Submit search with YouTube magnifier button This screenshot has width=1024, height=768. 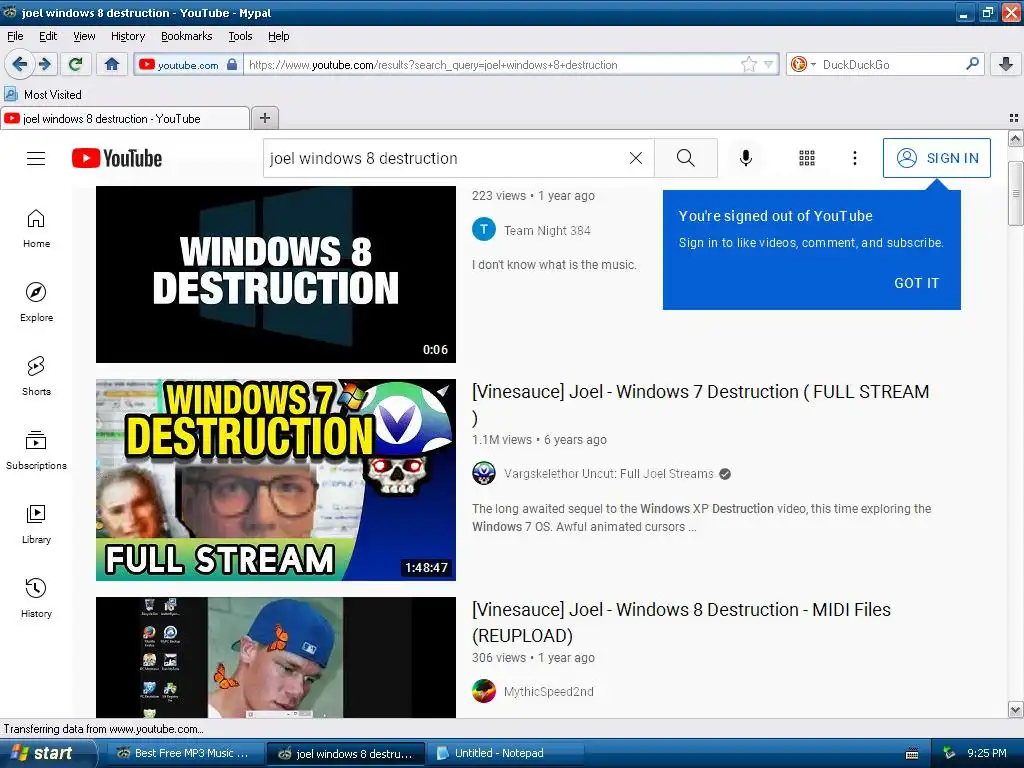point(686,158)
